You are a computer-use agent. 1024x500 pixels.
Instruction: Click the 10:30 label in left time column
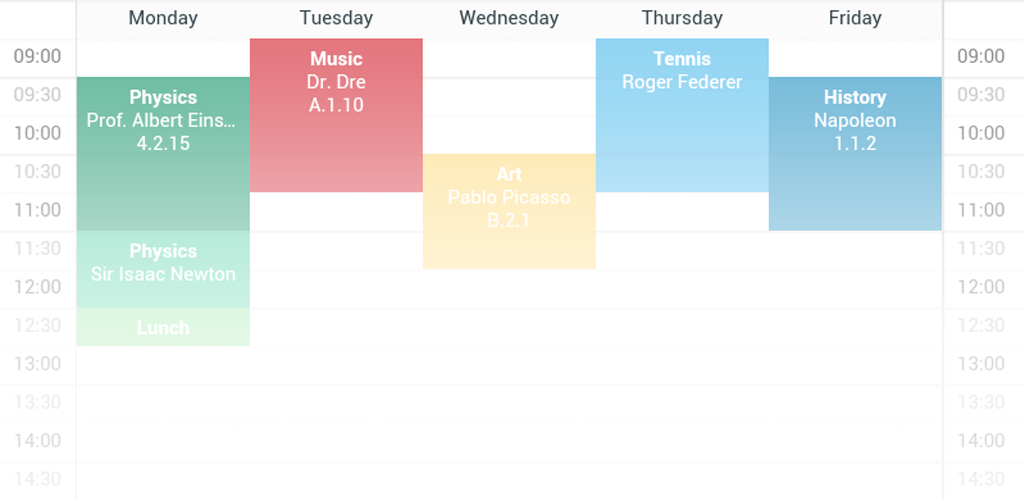pos(37,172)
